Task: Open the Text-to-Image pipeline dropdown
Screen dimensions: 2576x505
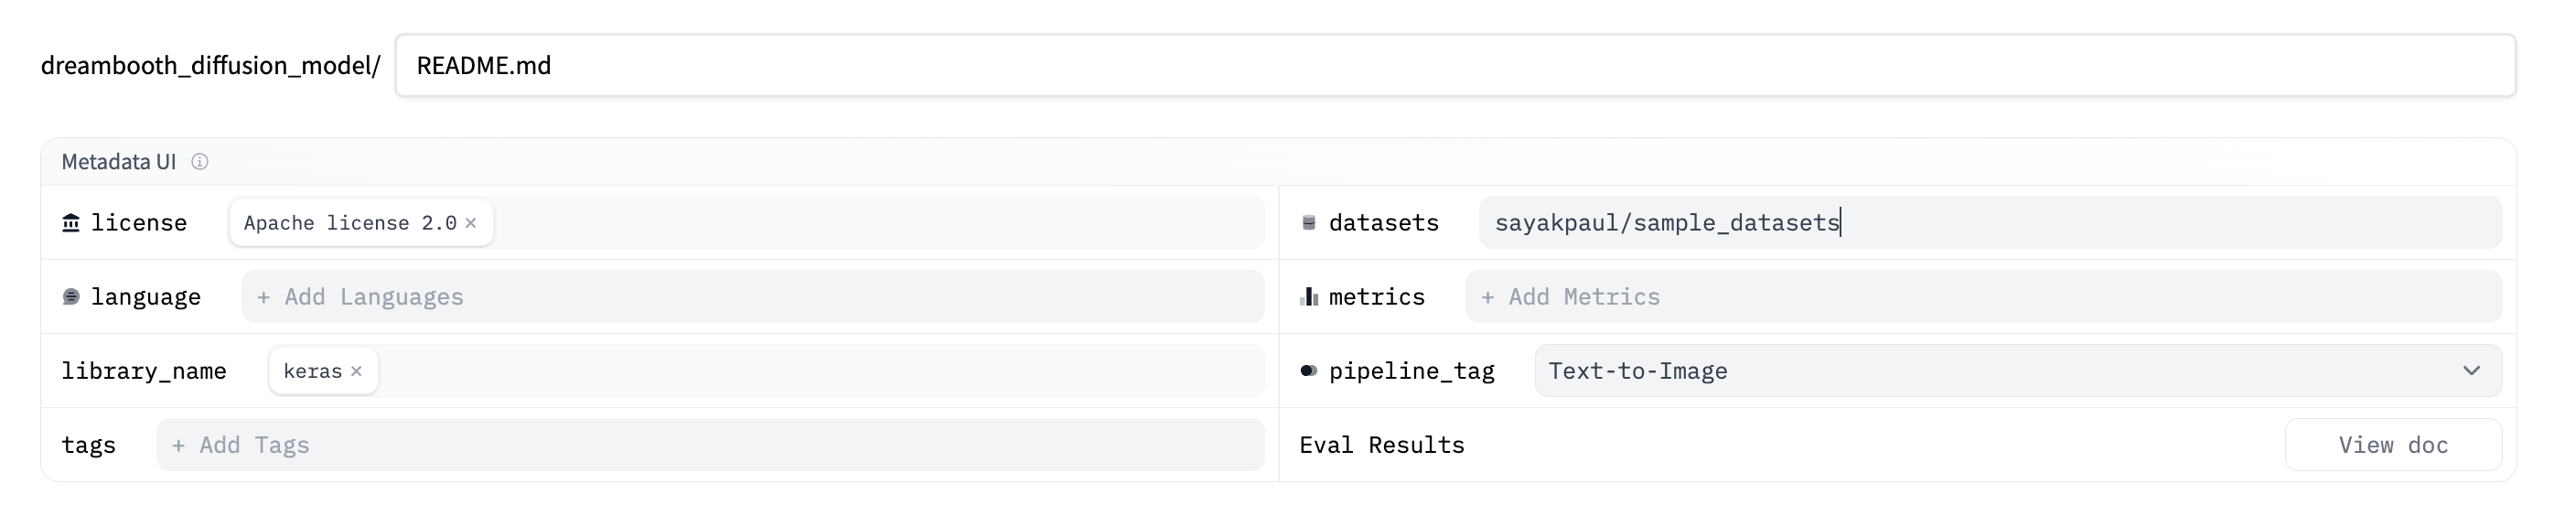Action: pos(2000,371)
